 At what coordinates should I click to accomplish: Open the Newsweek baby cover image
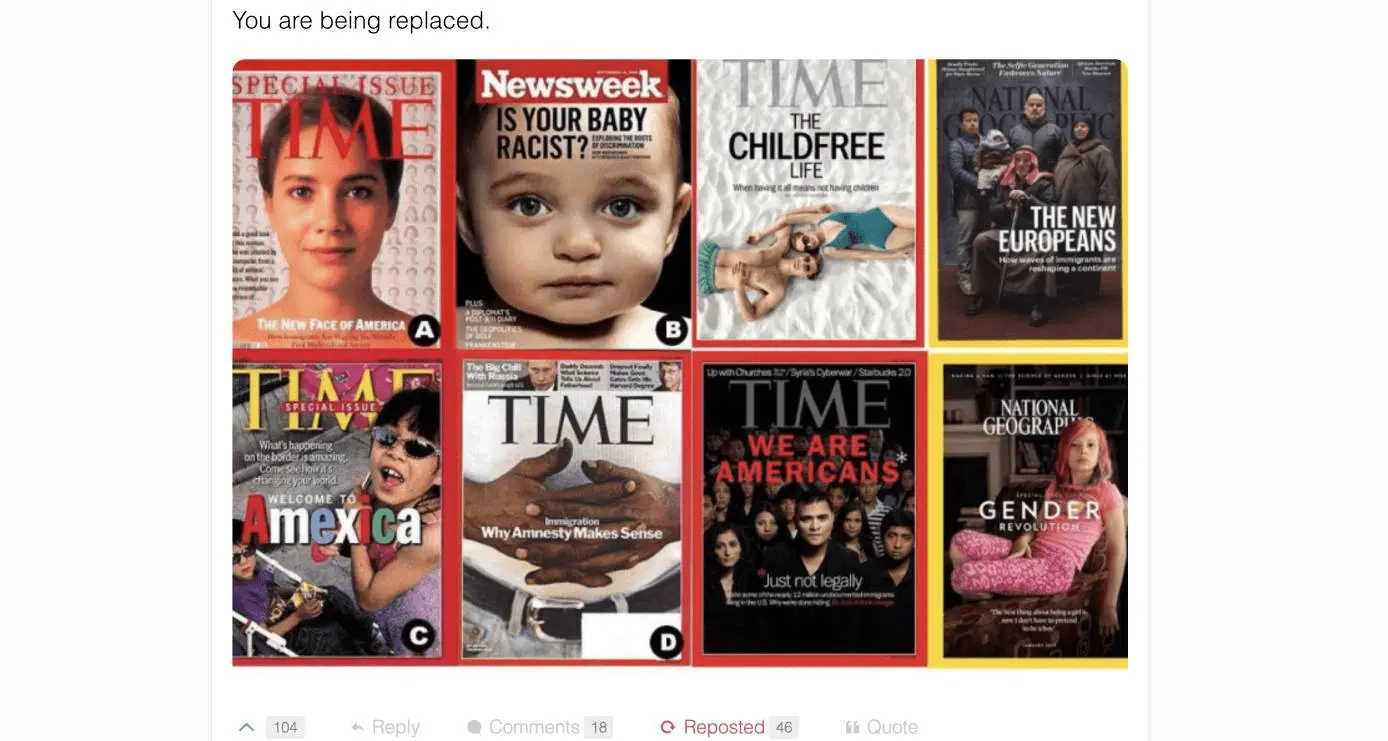574,204
